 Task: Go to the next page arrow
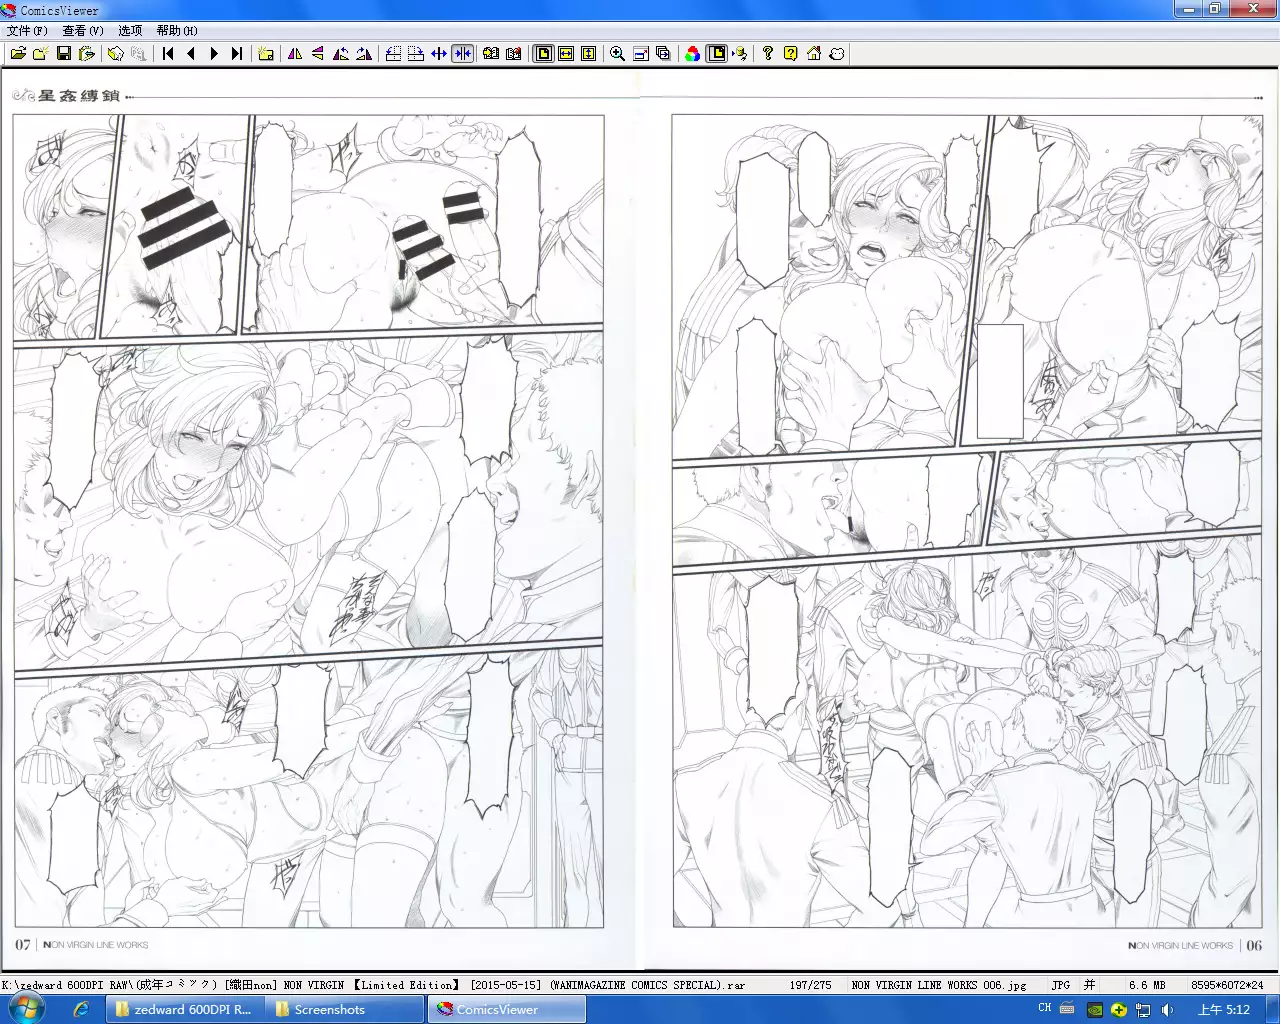(214, 54)
